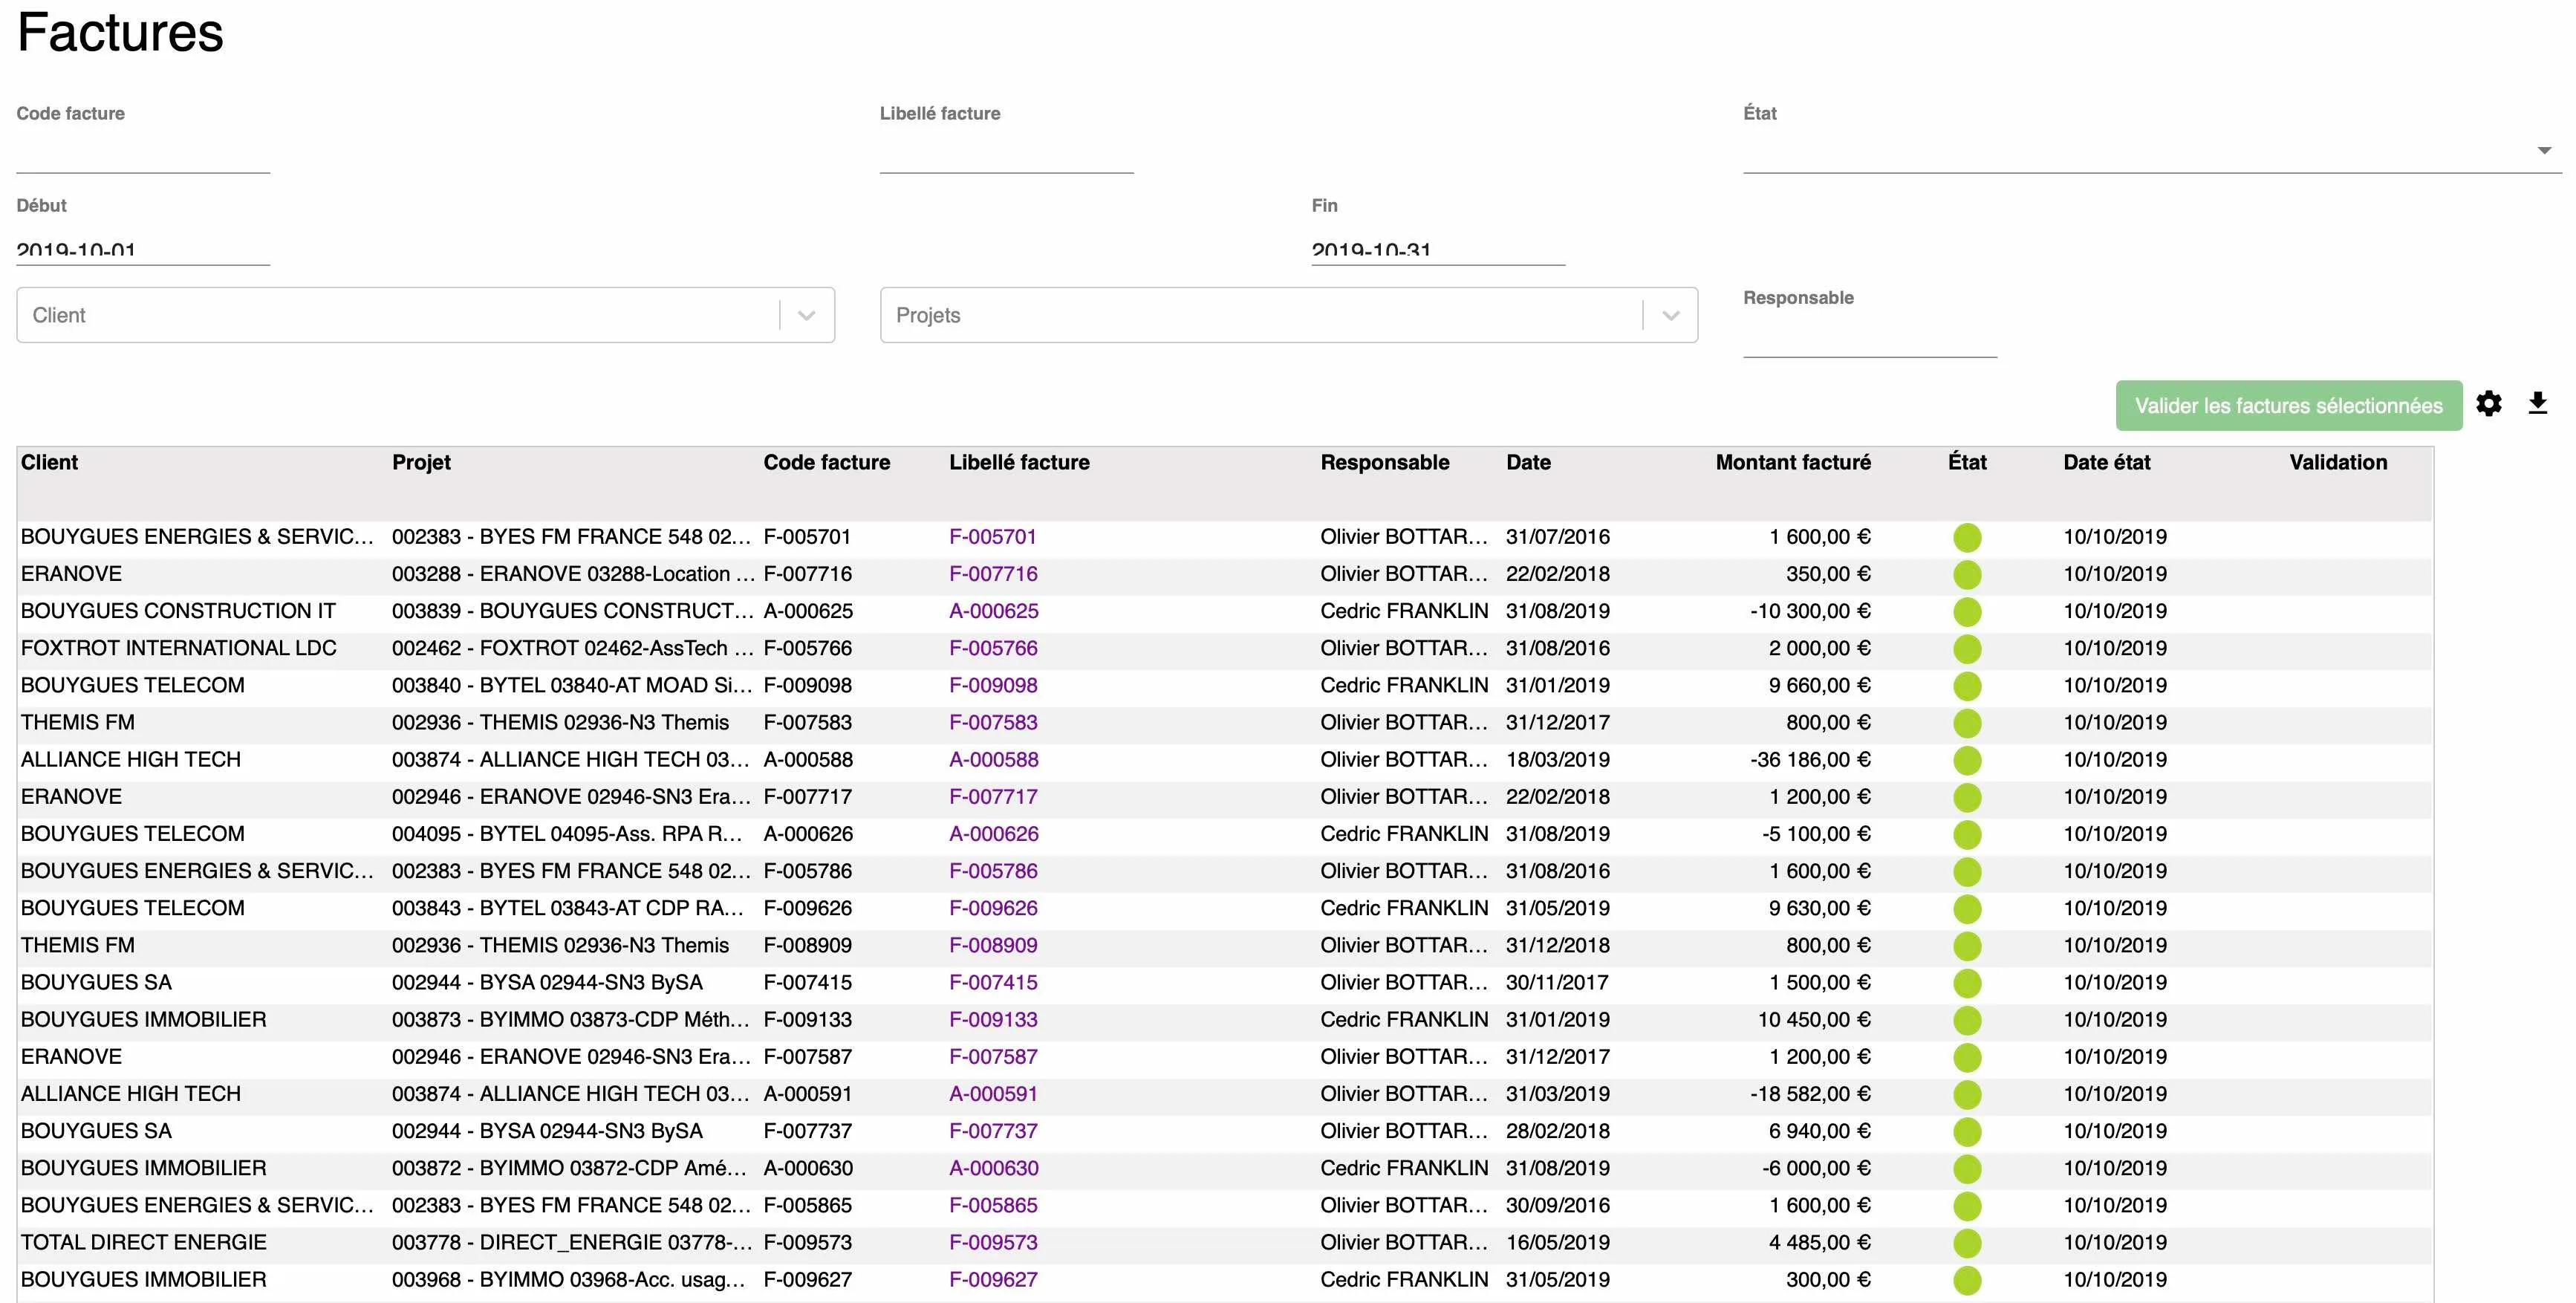Click green status dot for F-009133 row
2576x1303 pixels.
pos(1967,1020)
